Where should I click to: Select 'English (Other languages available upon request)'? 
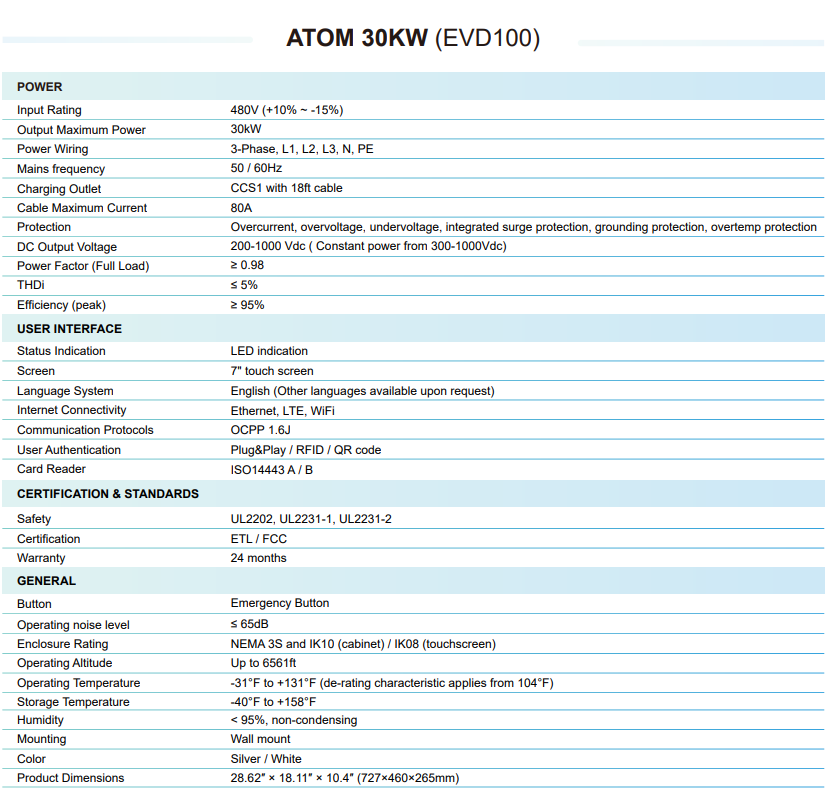click(x=362, y=391)
